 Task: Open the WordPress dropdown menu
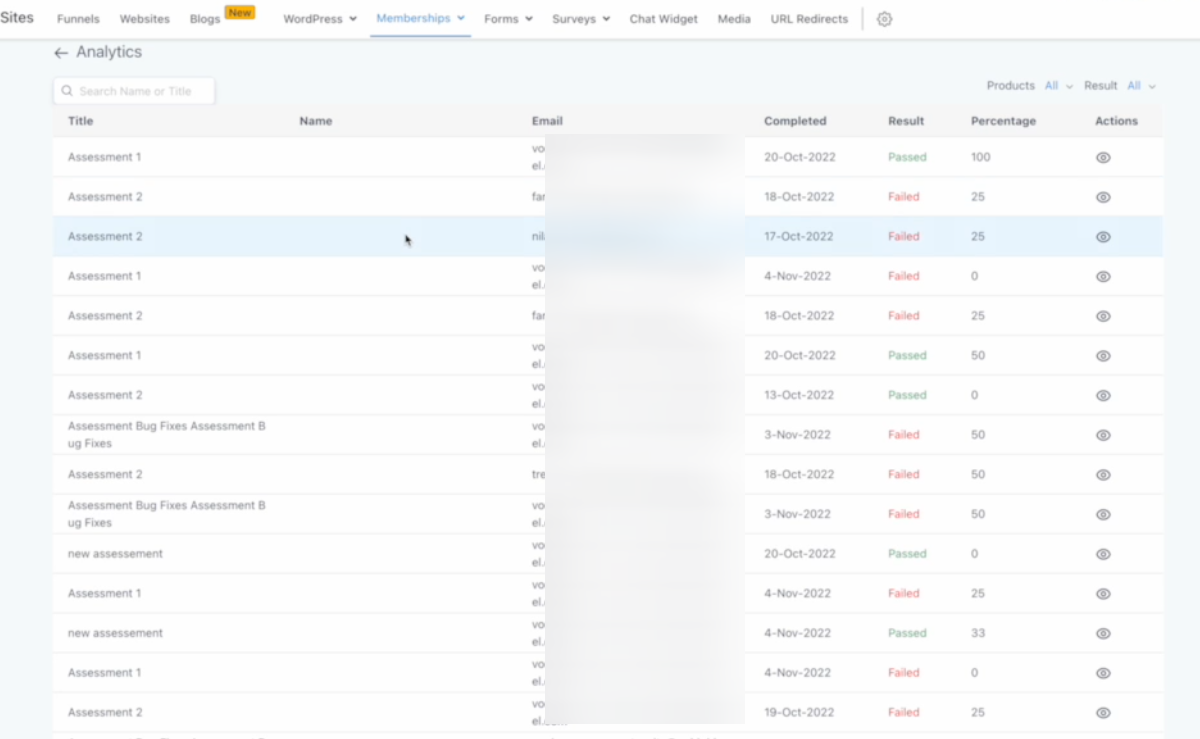(x=320, y=19)
